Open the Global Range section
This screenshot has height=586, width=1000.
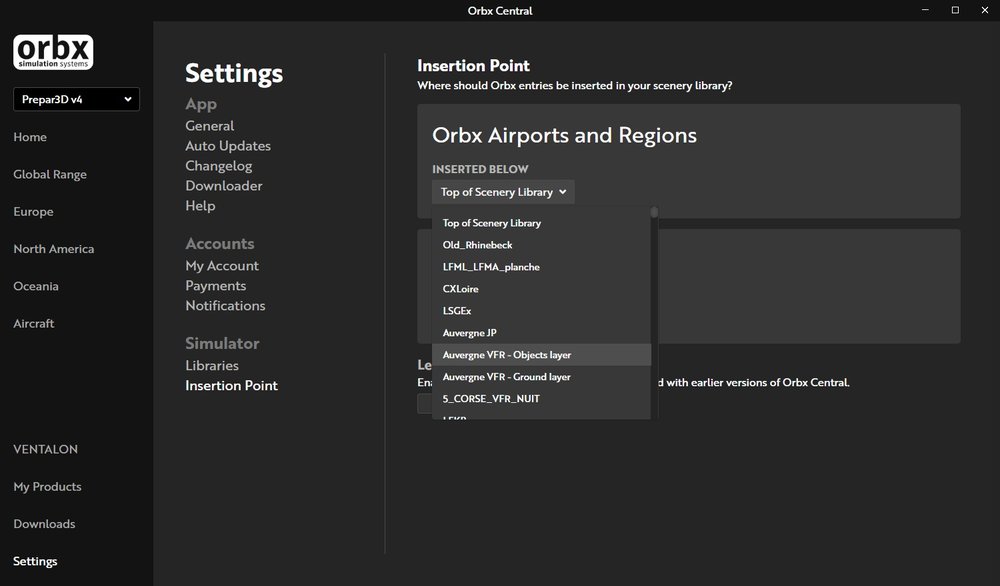click(x=50, y=174)
